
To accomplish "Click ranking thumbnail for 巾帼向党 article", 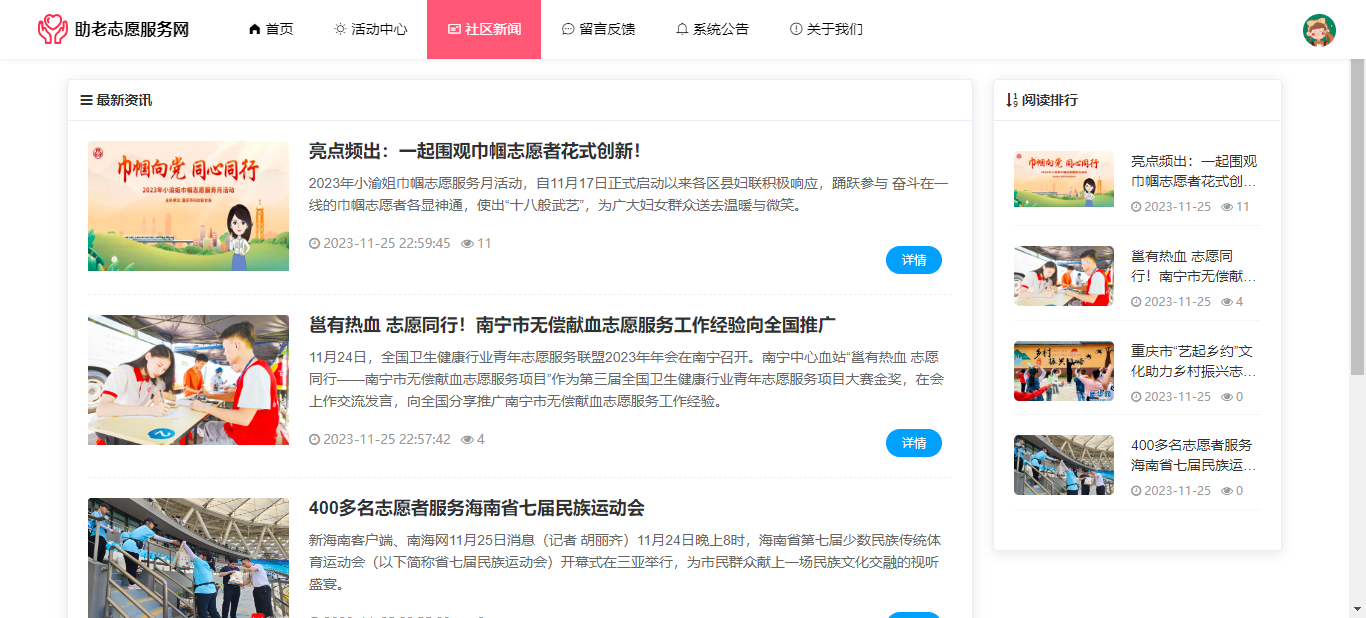I will pyautogui.click(x=1064, y=179).
